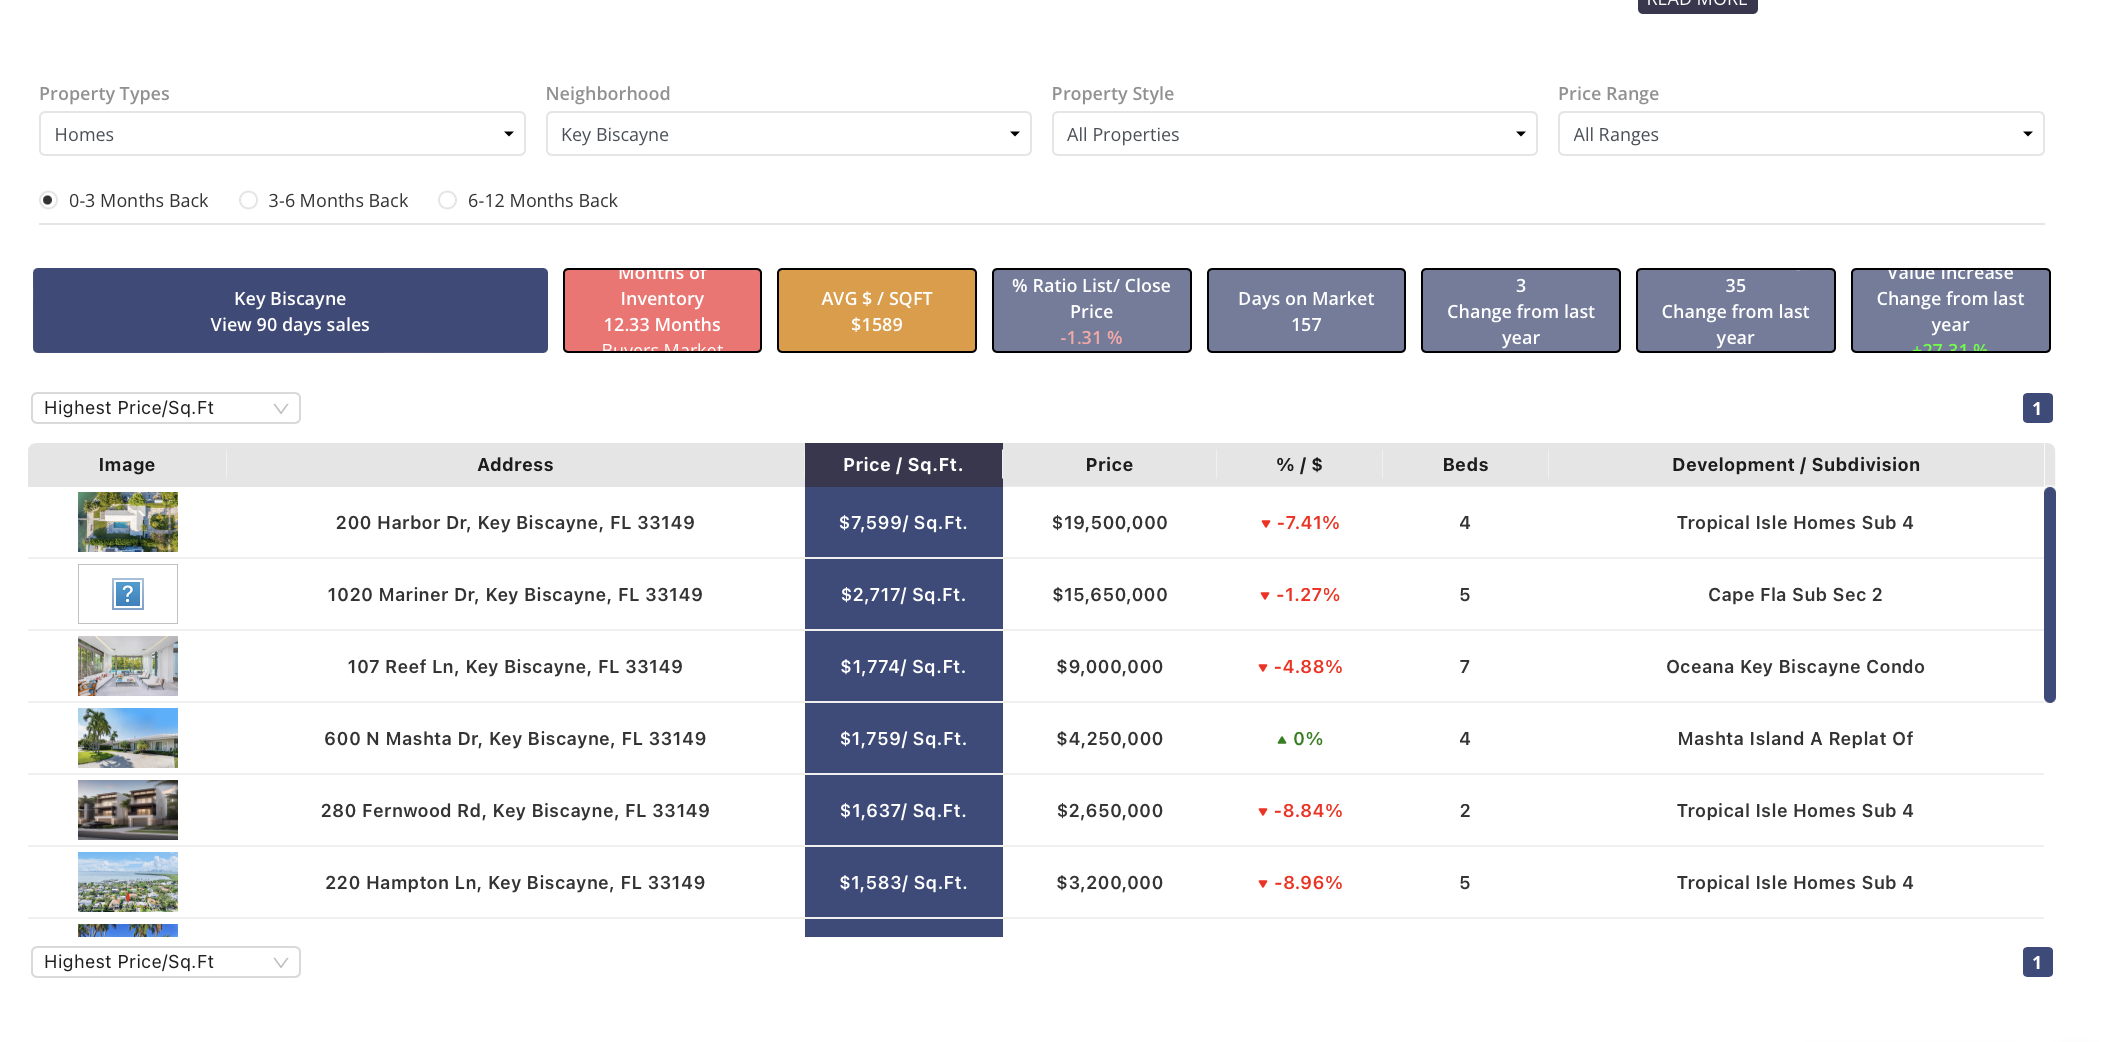Click the Months of Inventory red tile

[662, 311]
